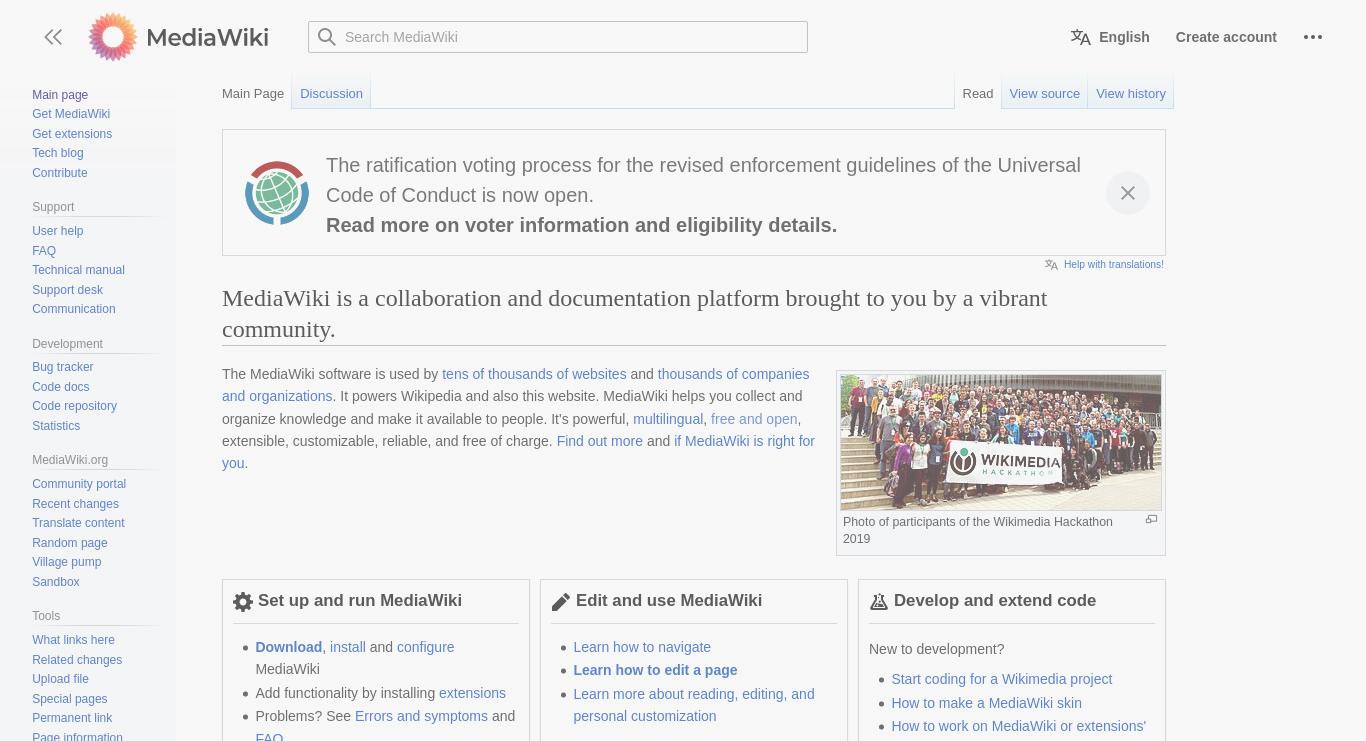Collapse the sidebar with double-chevron icon
Image resolution: width=1366 pixels, height=741 pixels.
click(53, 37)
